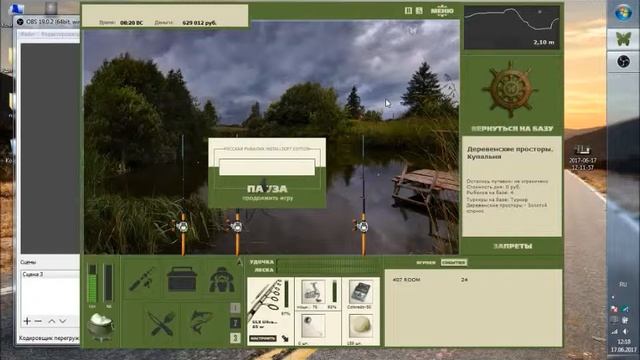Select the fishing line spool slot
Screen dimensions: 640x360
[x=360, y=292]
